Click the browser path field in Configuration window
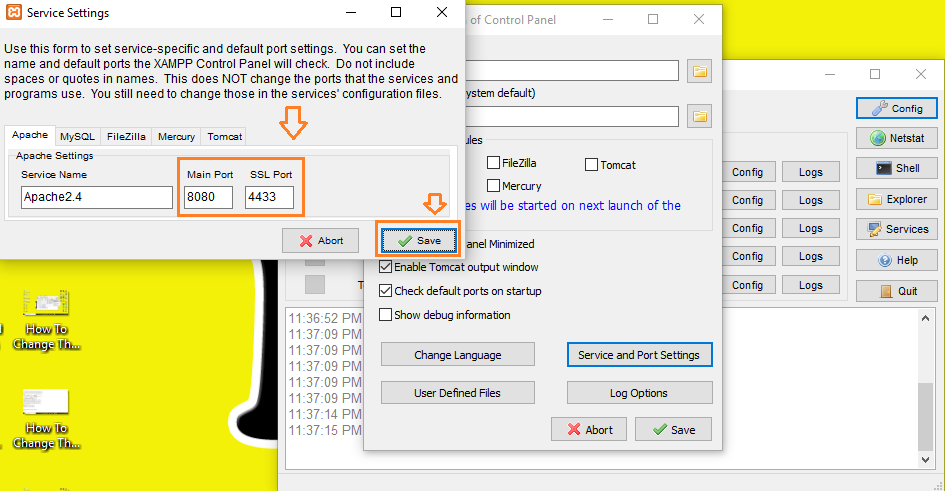This screenshot has width=945, height=491. click(x=573, y=116)
